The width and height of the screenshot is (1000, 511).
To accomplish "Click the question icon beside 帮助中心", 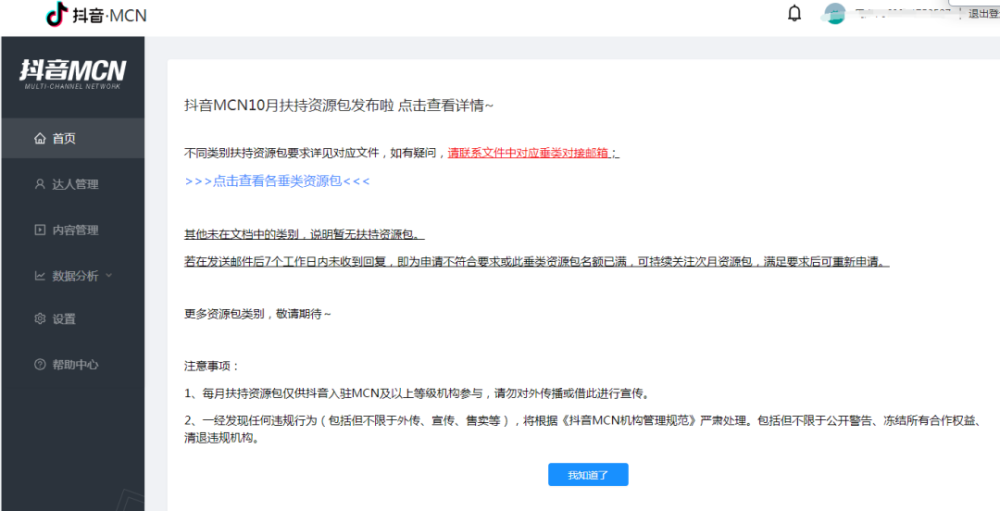I will pyautogui.click(x=40, y=364).
